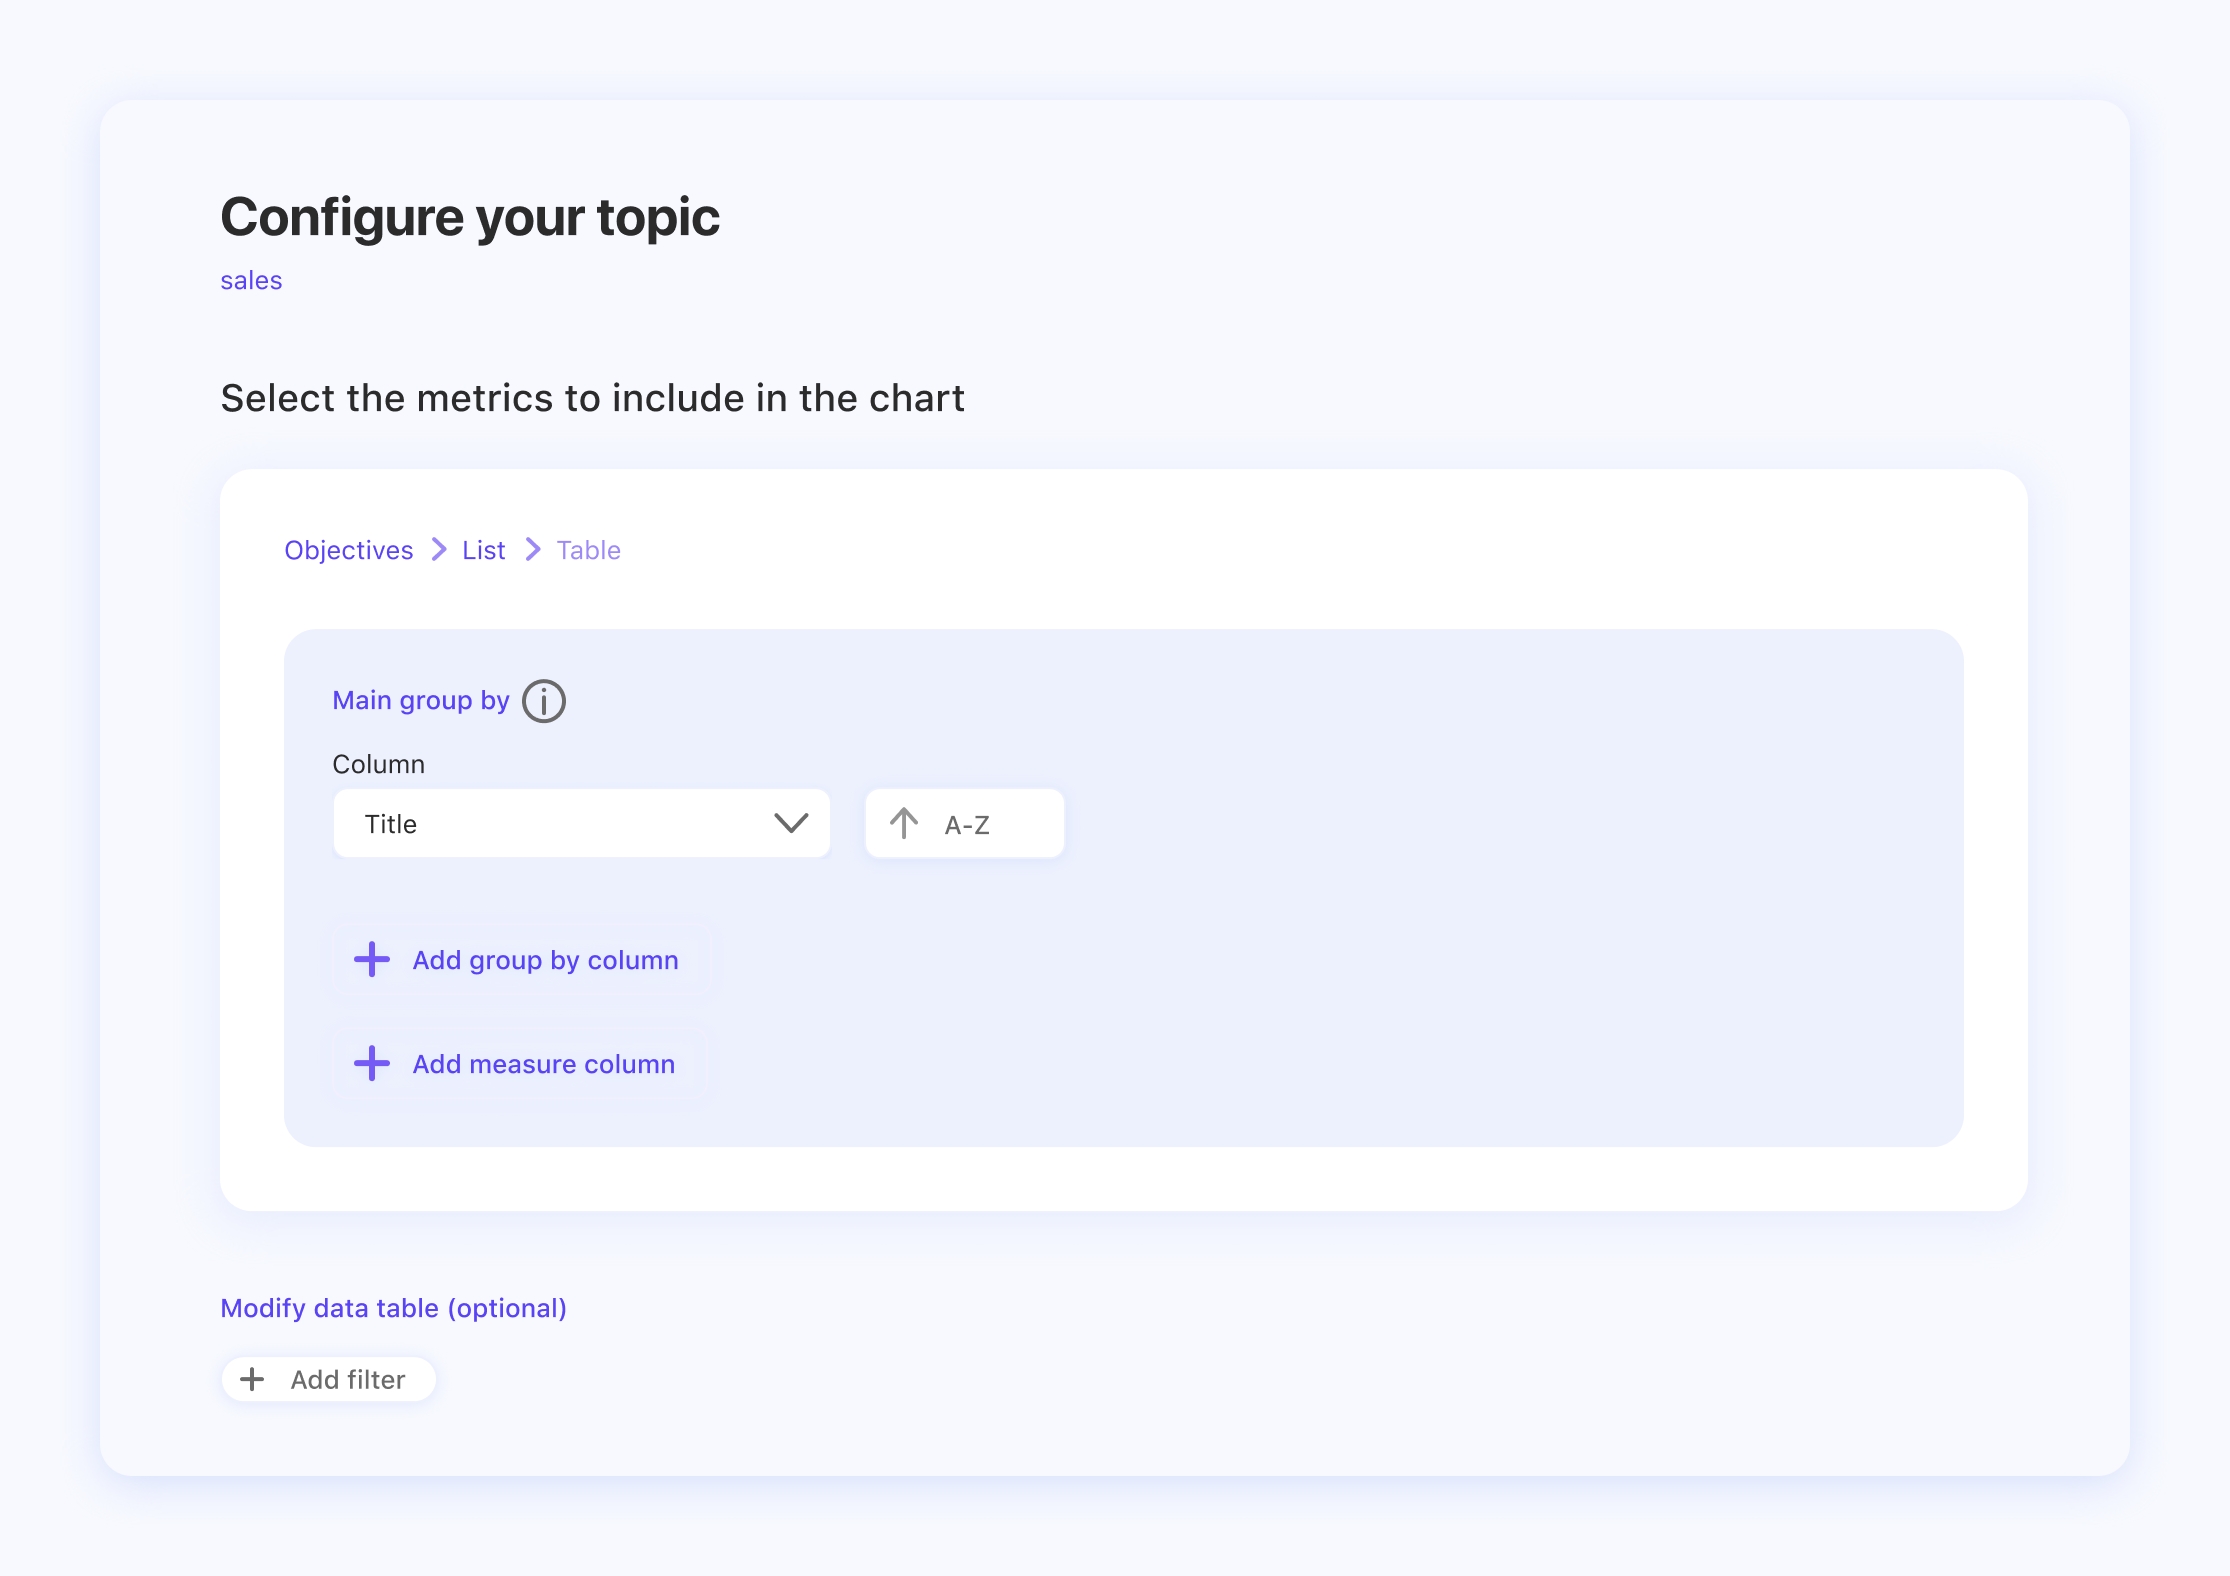Click the plus icon on Add filter
Image resolution: width=2230 pixels, height=1576 pixels.
pyautogui.click(x=253, y=1379)
